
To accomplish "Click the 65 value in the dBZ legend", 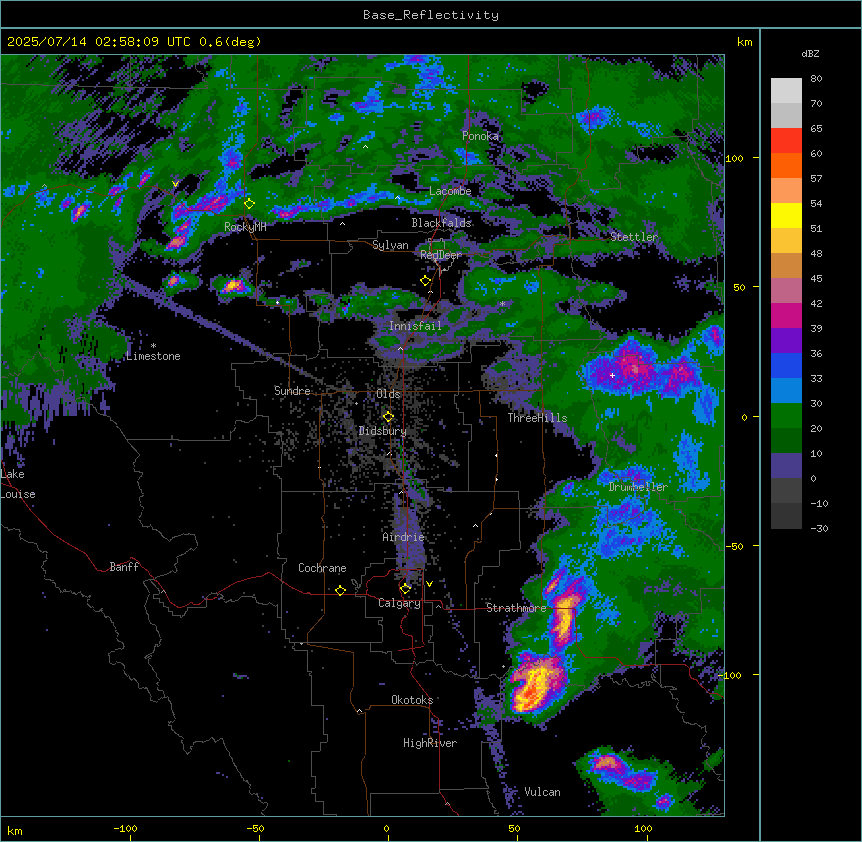I will coord(816,129).
